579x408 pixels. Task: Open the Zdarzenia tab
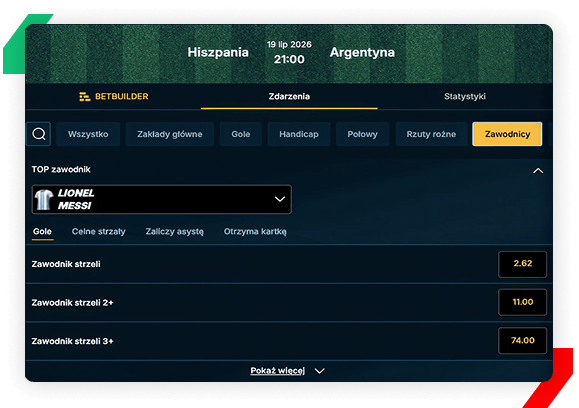pos(289,96)
